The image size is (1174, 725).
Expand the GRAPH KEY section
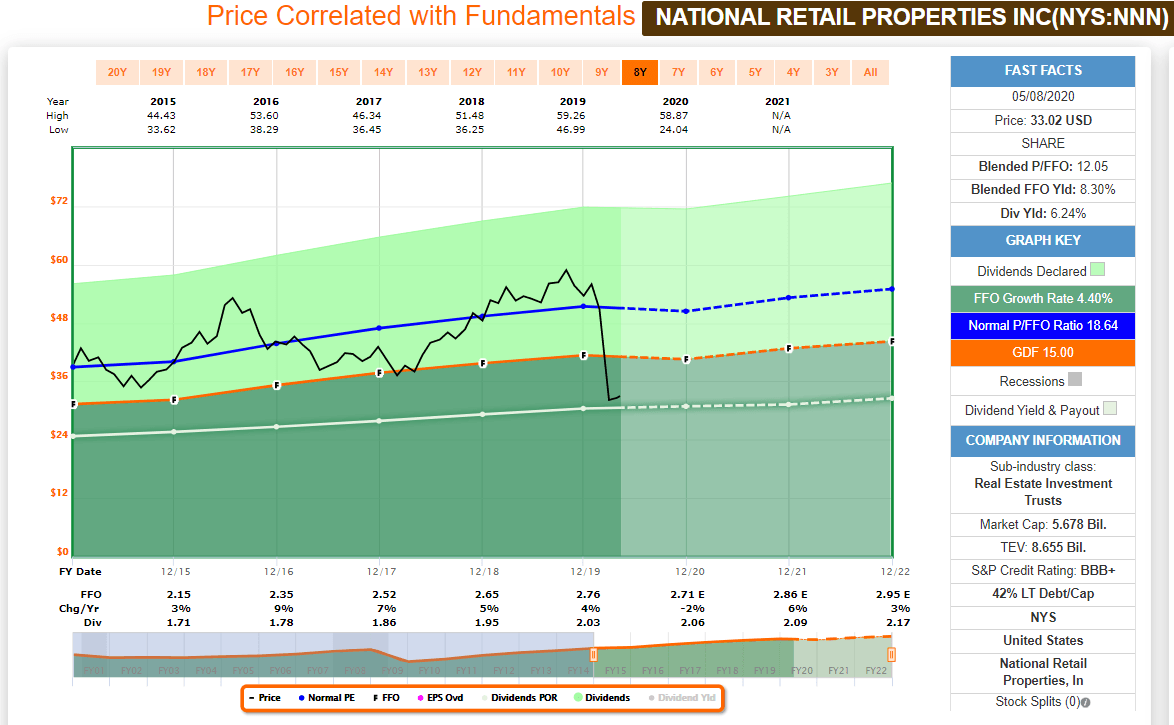1042,241
